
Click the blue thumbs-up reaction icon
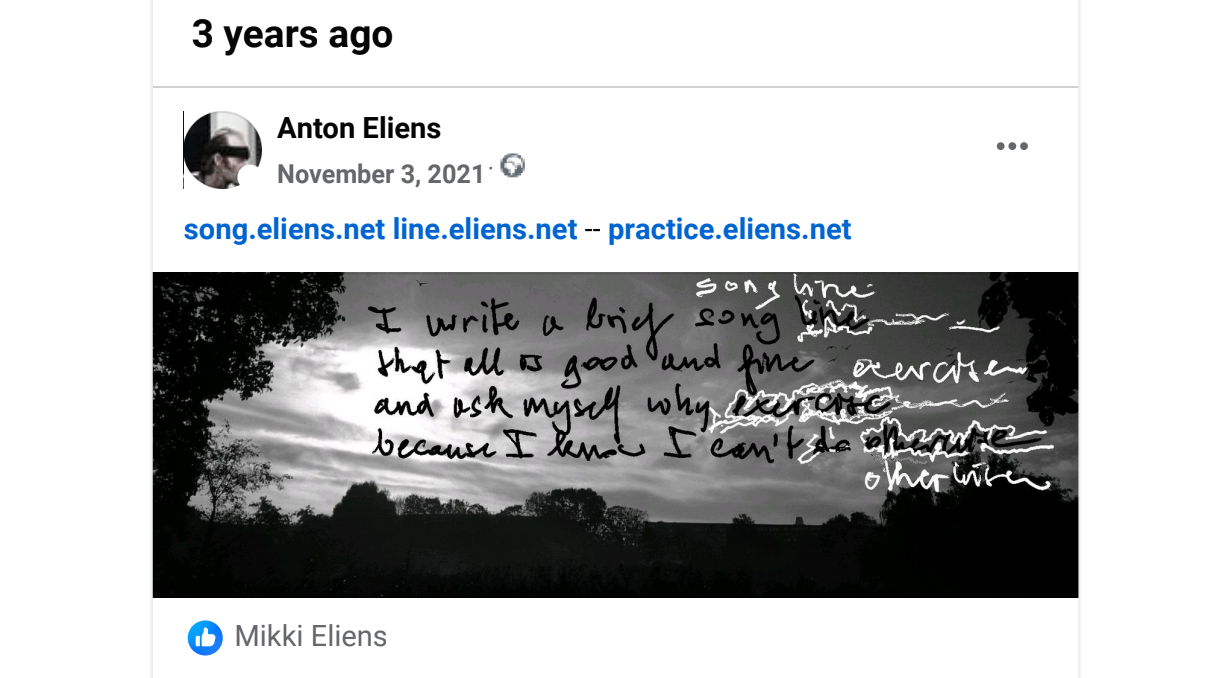coord(205,637)
